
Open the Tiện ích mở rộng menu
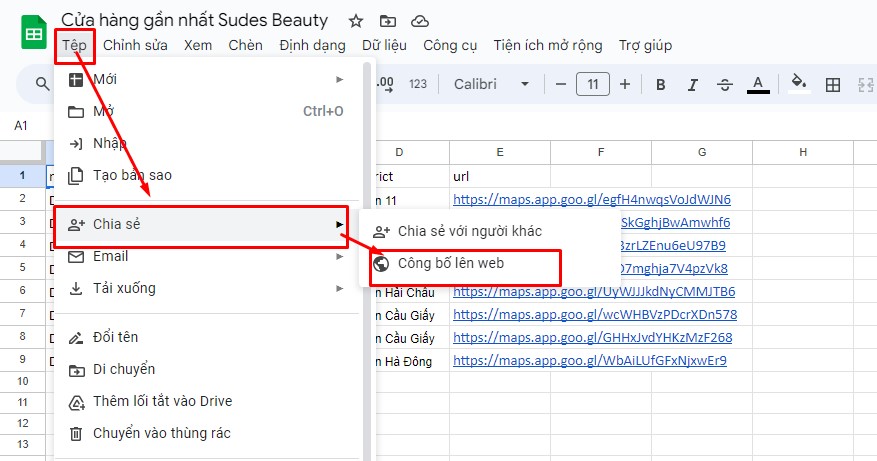tap(548, 45)
